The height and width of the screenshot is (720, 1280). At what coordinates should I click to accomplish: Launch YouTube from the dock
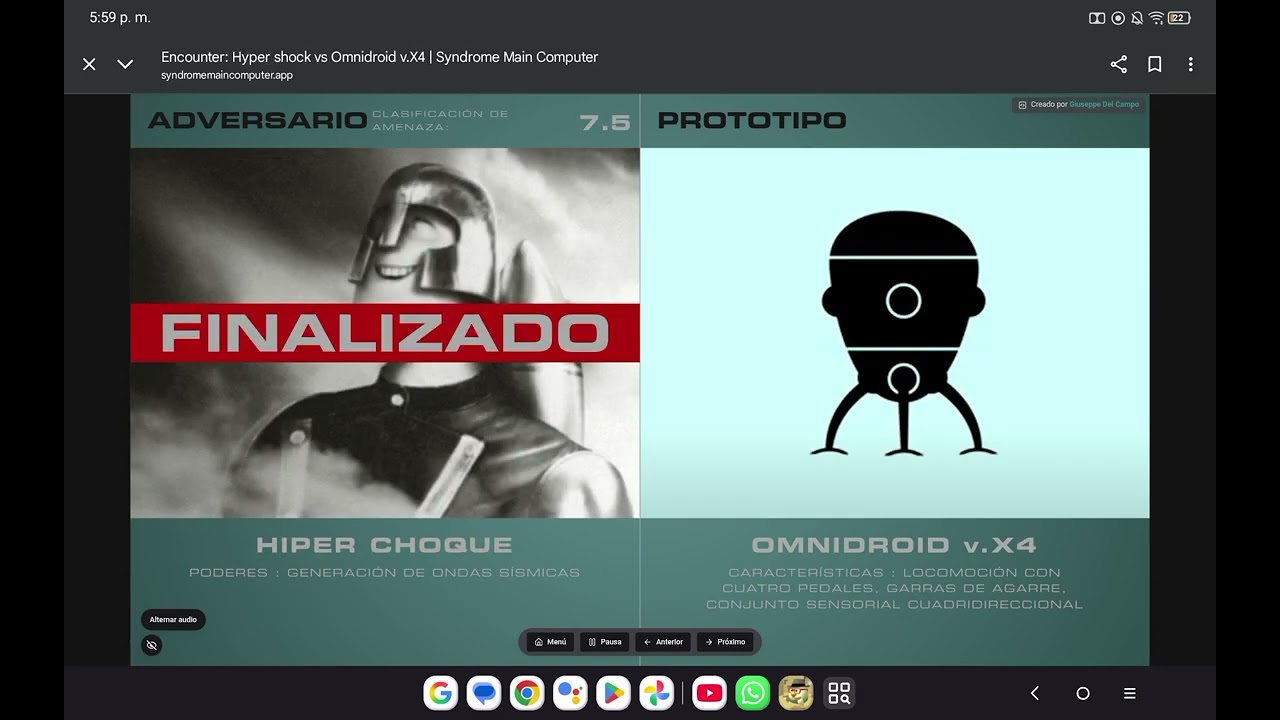tap(709, 693)
